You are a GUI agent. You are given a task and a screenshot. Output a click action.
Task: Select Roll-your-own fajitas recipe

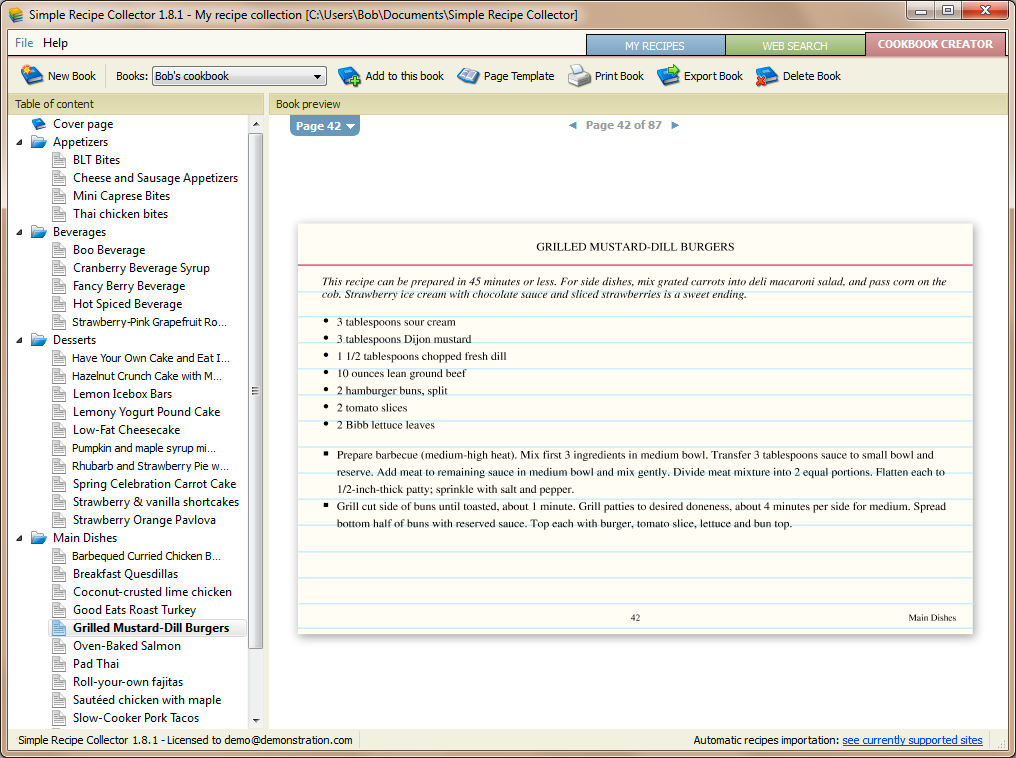[128, 682]
